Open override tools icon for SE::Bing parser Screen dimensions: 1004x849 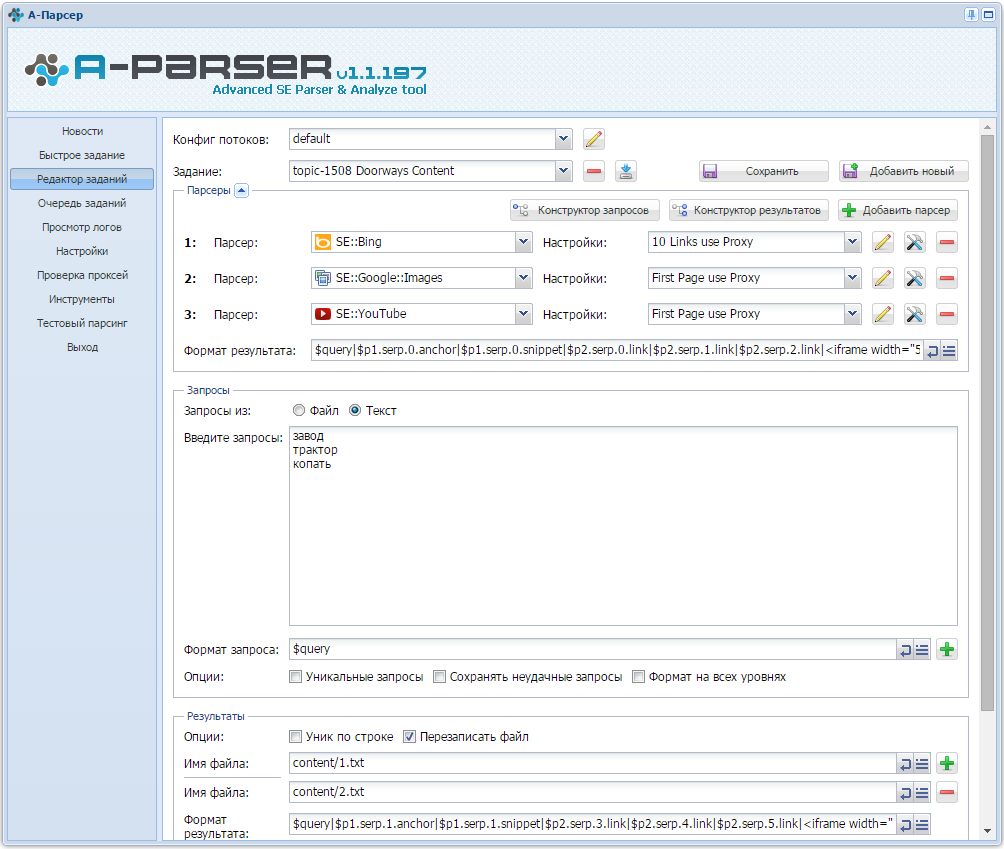tap(914, 242)
